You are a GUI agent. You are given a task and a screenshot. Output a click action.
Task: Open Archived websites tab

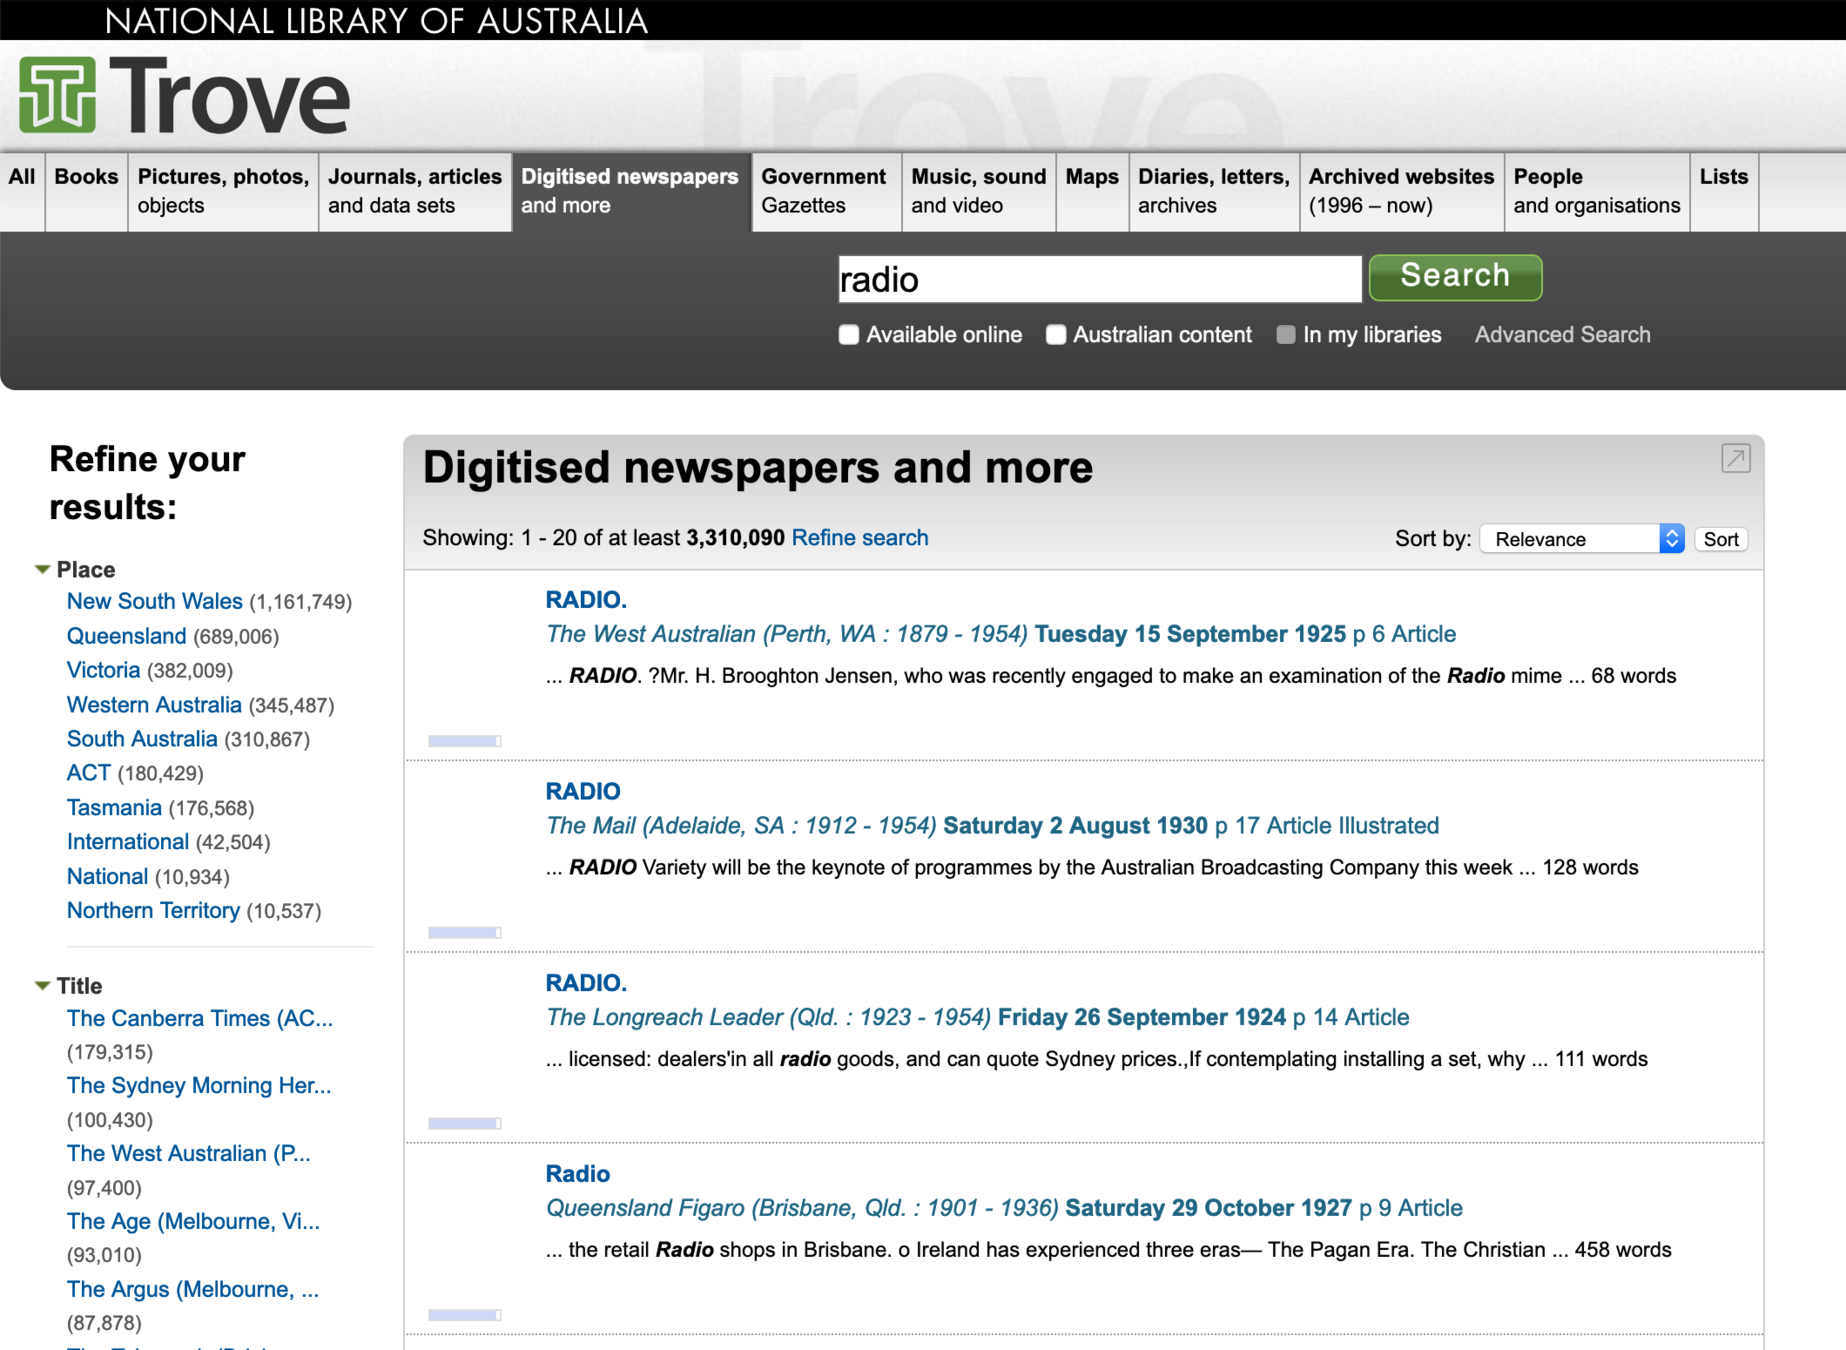point(1402,191)
